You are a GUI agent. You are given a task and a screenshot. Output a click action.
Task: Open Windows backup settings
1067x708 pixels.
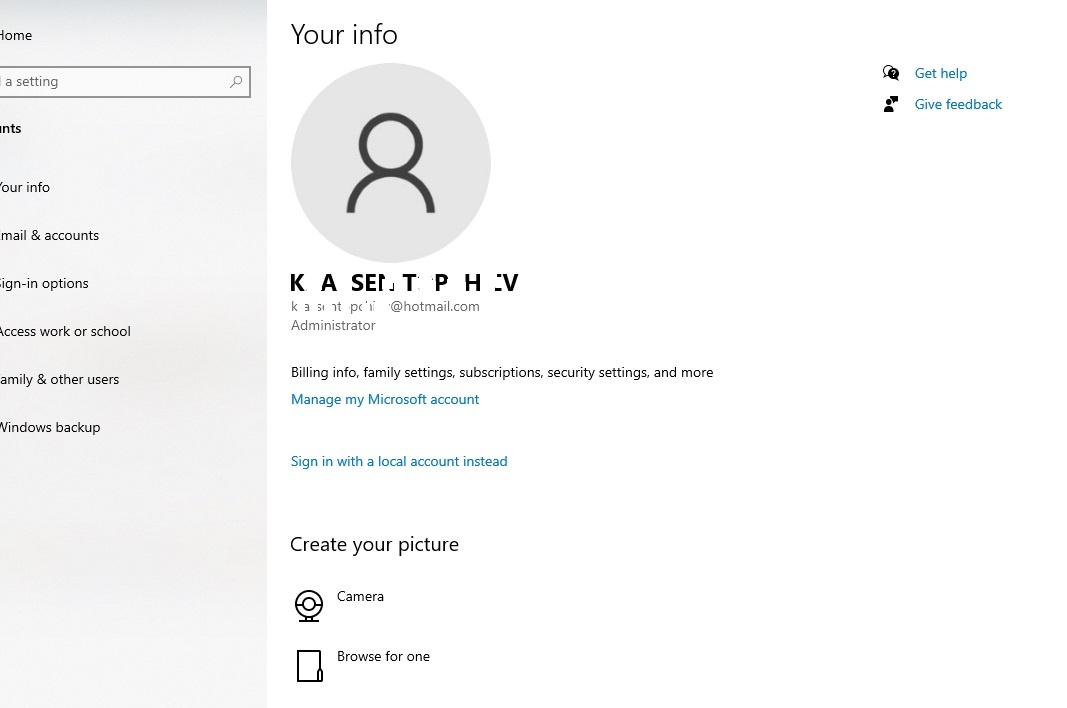[x=50, y=427]
